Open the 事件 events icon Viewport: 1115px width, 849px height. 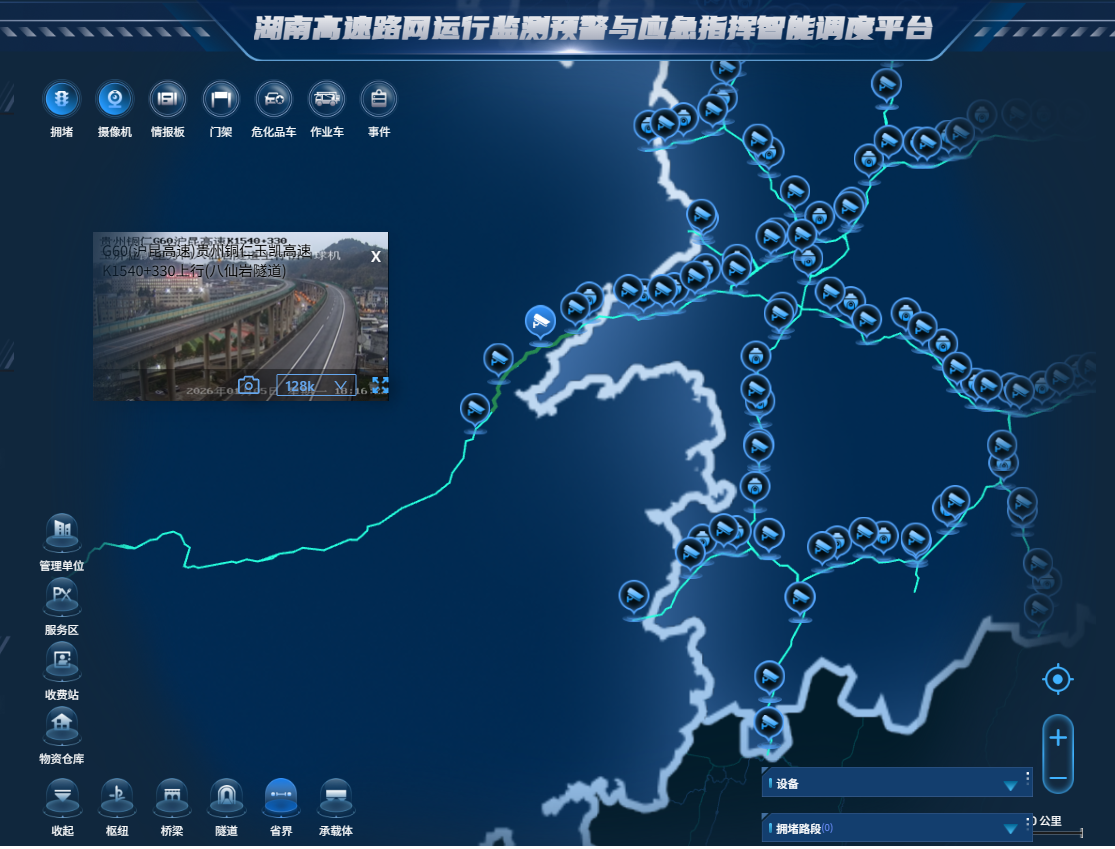pyautogui.click(x=379, y=99)
